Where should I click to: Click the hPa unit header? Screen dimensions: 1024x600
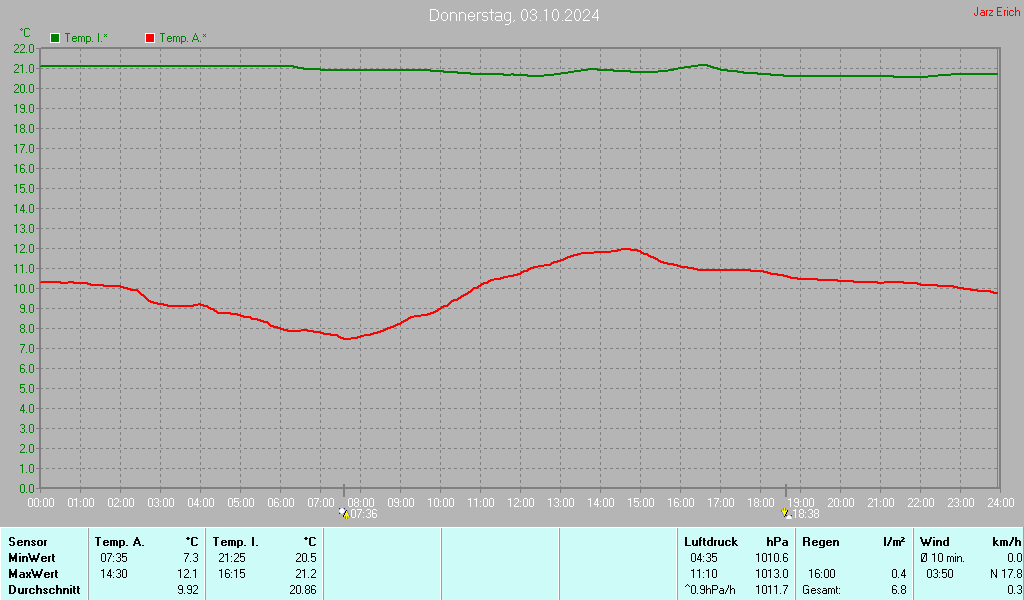click(x=777, y=542)
